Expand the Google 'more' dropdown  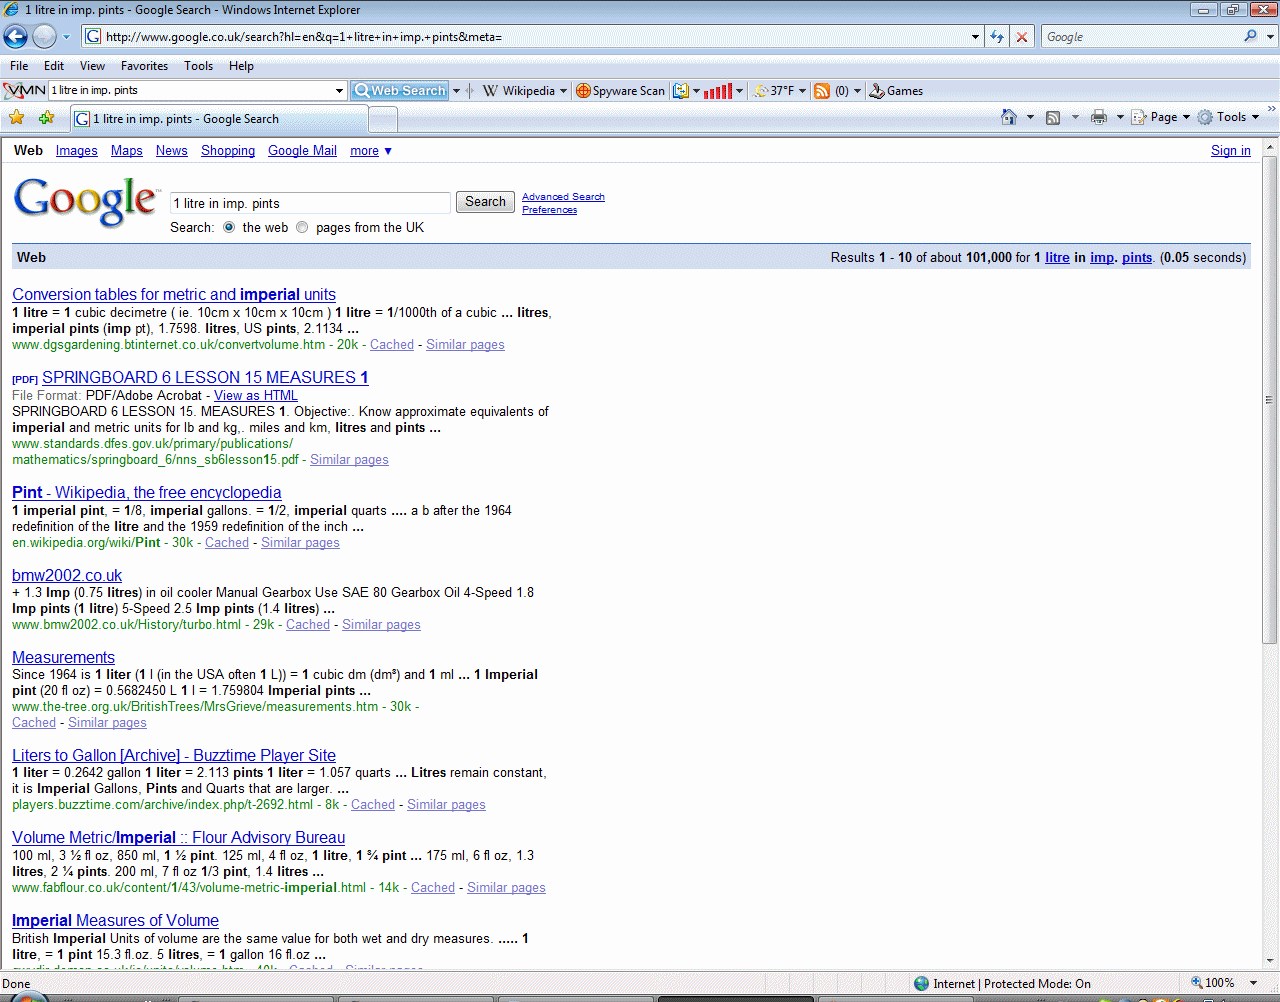371,151
